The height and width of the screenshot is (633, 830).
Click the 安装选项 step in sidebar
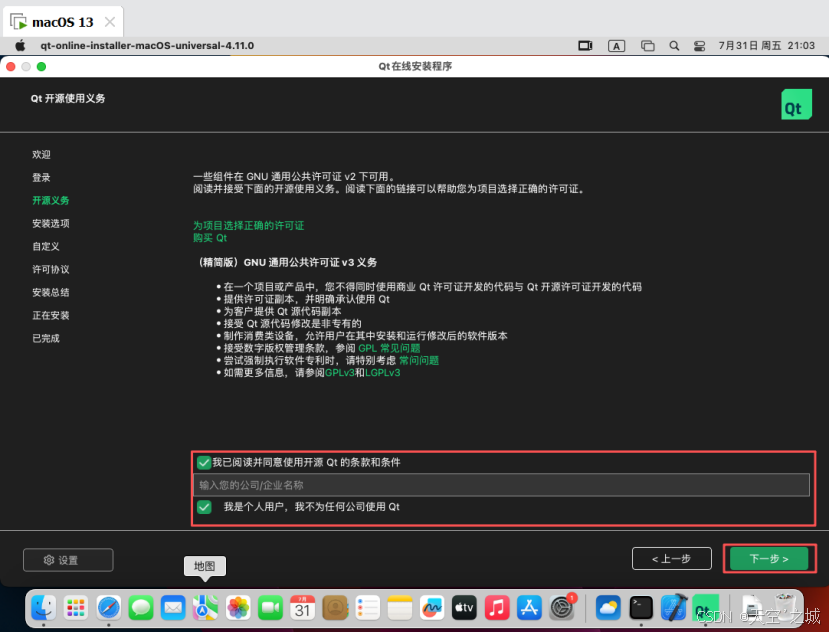click(x=51, y=223)
